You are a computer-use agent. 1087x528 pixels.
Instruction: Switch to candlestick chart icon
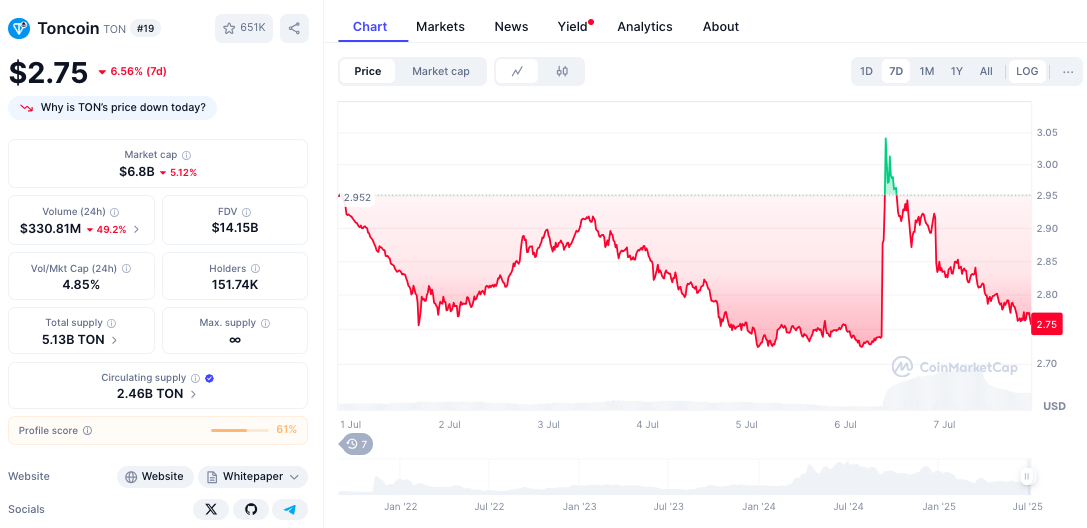click(x=562, y=71)
